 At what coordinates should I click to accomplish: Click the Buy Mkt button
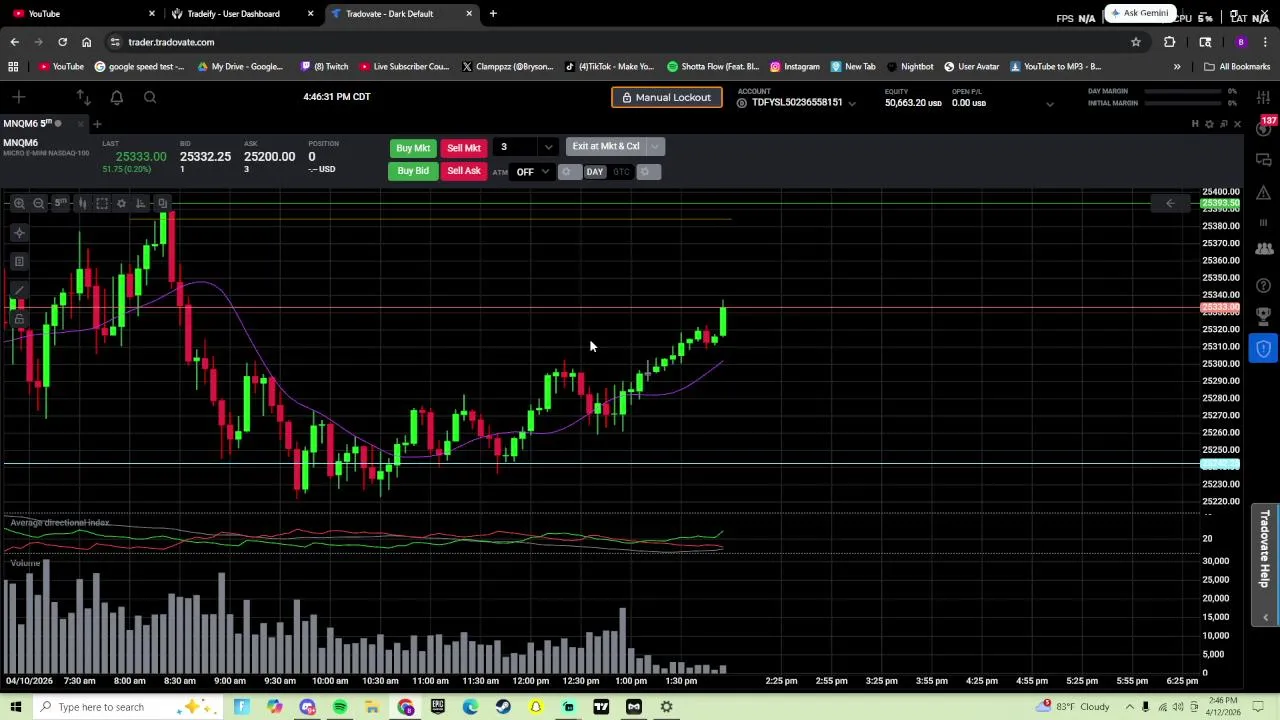coord(413,148)
